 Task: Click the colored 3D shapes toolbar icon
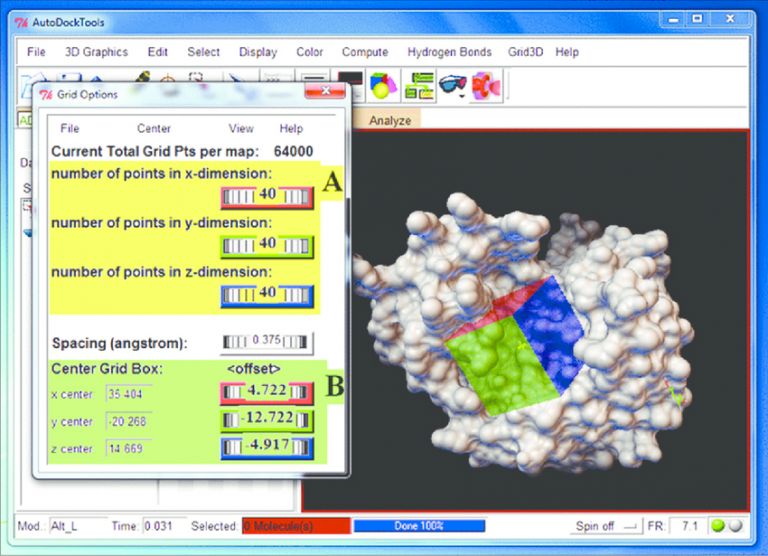click(x=381, y=87)
